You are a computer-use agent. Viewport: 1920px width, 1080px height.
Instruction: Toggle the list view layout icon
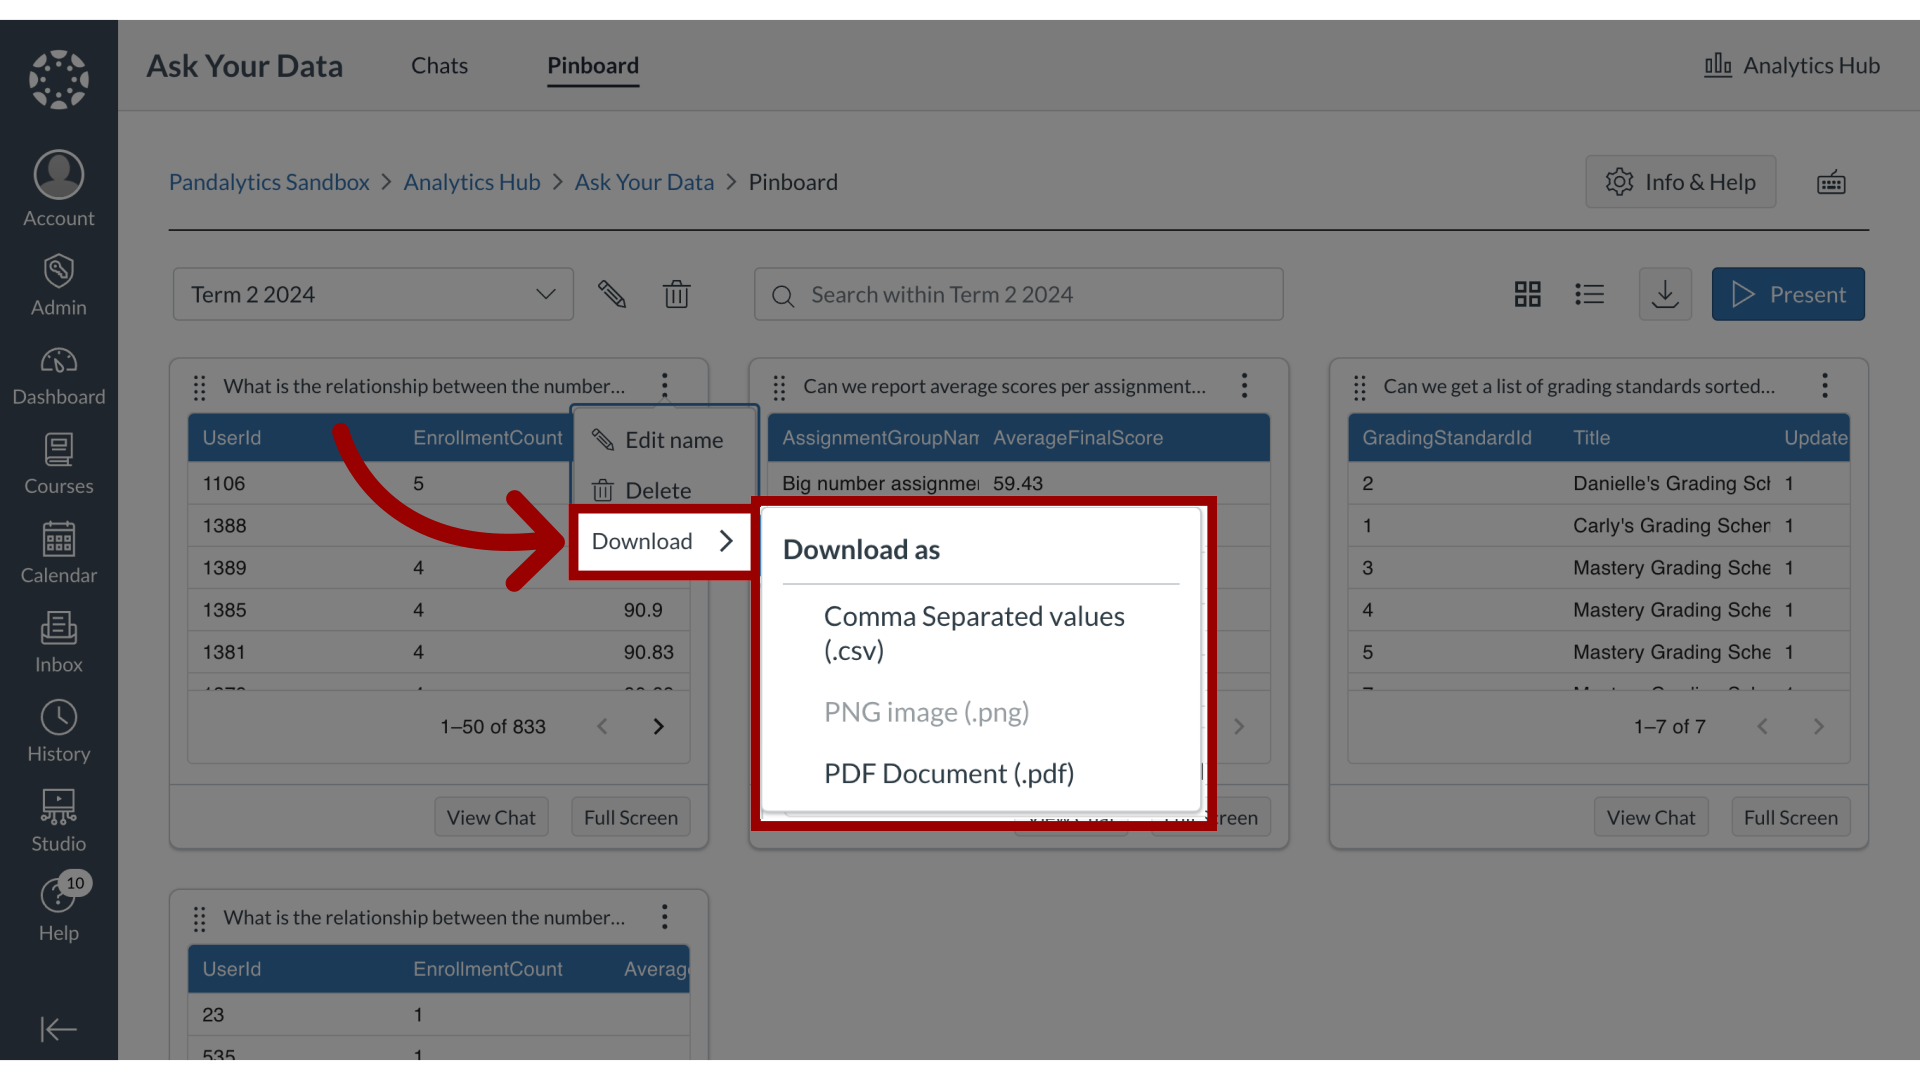coord(1588,294)
